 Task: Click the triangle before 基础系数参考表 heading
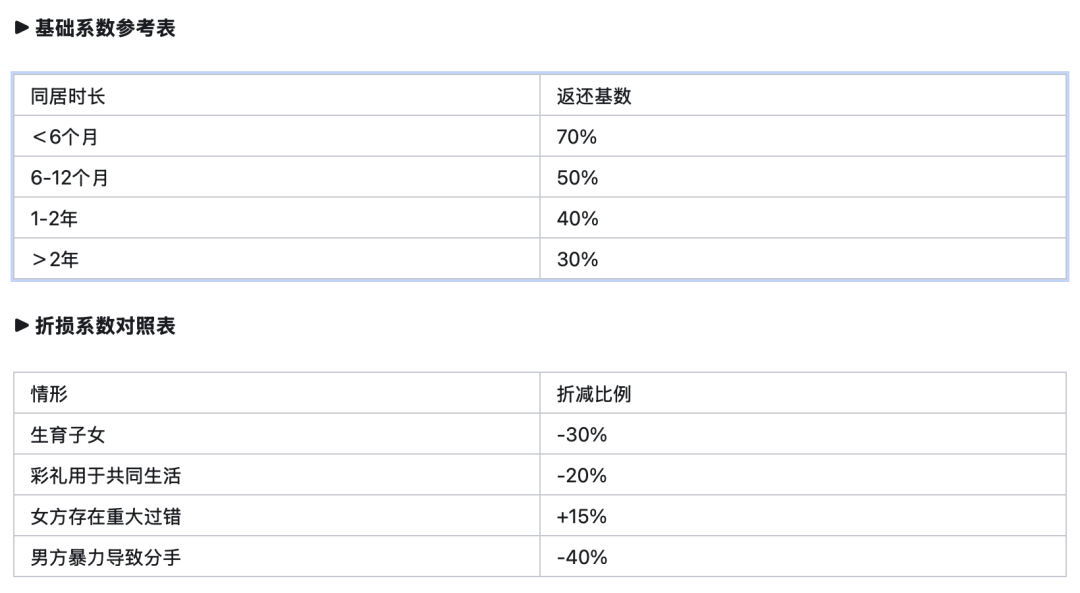(x=22, y=29)
